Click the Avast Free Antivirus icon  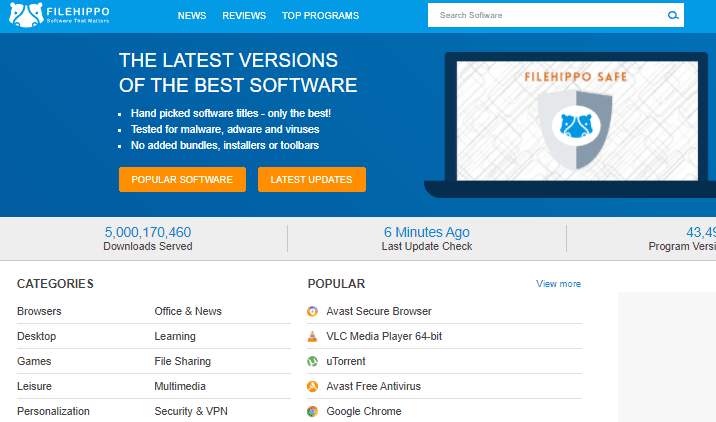pyautogui.click(x=312, y=386)
